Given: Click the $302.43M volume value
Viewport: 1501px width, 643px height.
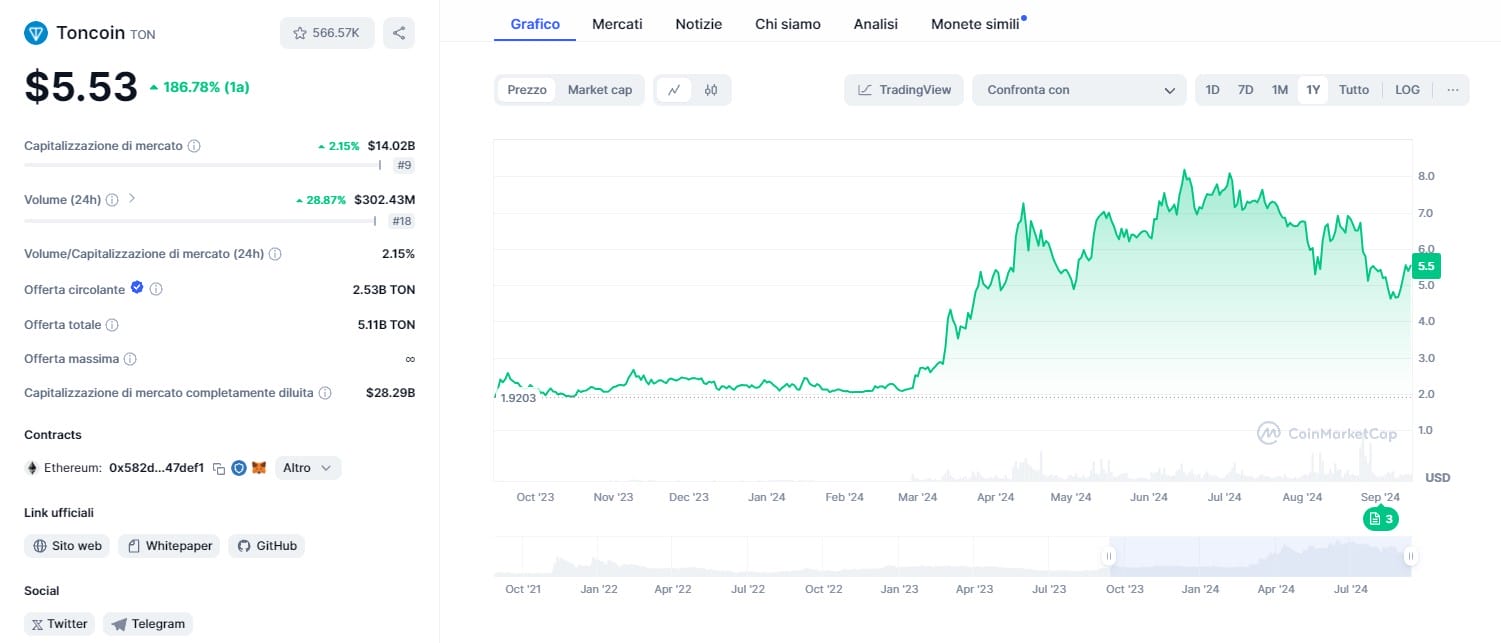Looking at the screenshot, I should coord(384,200).
